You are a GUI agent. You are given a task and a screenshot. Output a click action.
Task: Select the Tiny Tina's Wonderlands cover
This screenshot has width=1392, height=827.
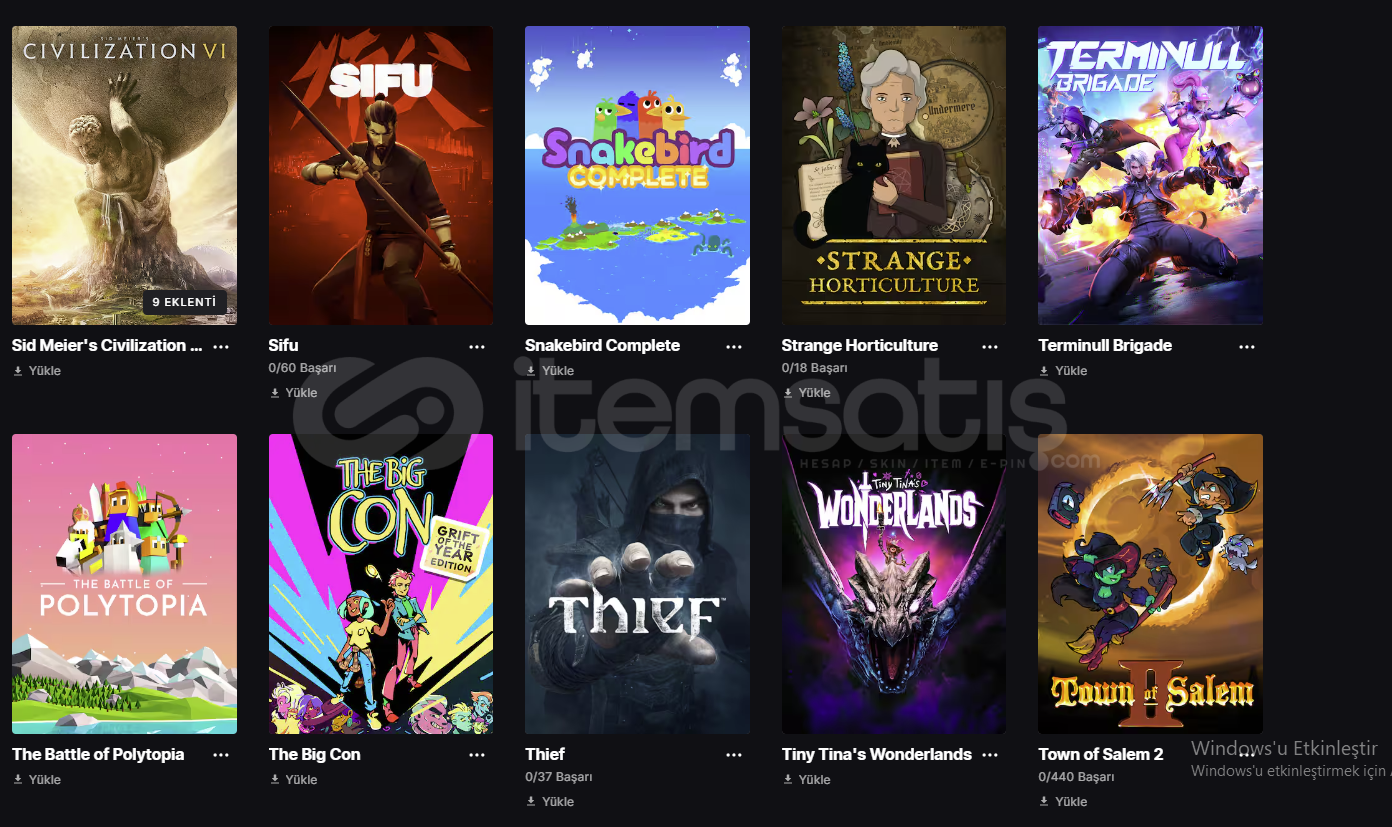coord(894,584)
